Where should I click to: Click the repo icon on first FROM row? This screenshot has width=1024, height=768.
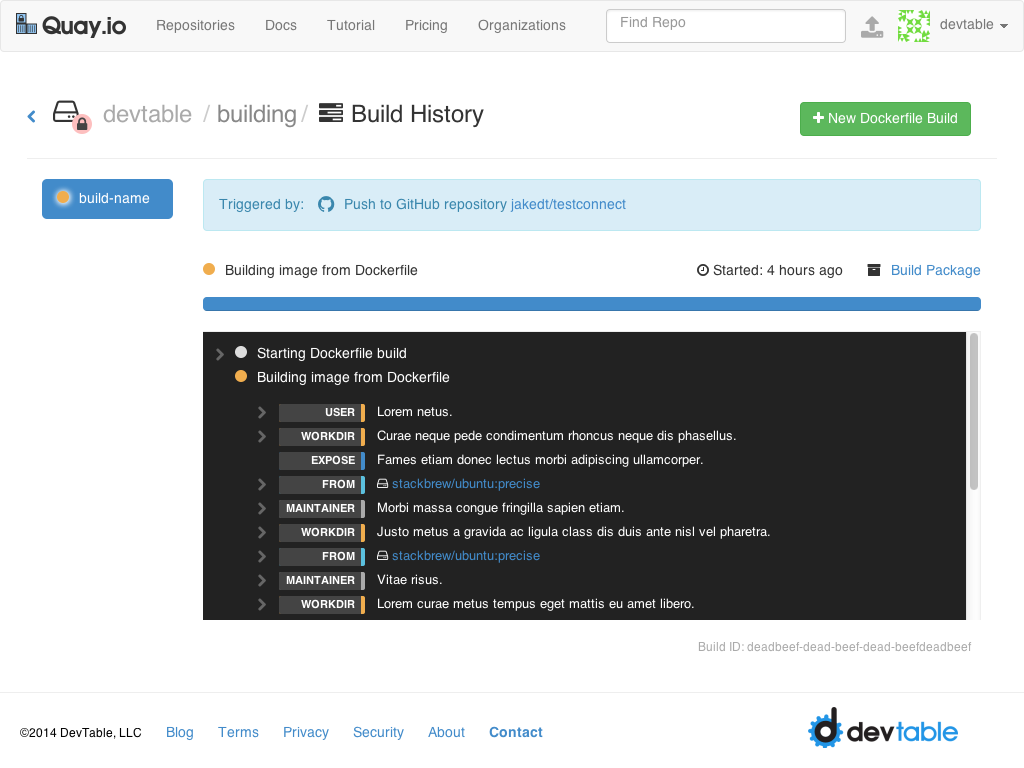(383, 484)
